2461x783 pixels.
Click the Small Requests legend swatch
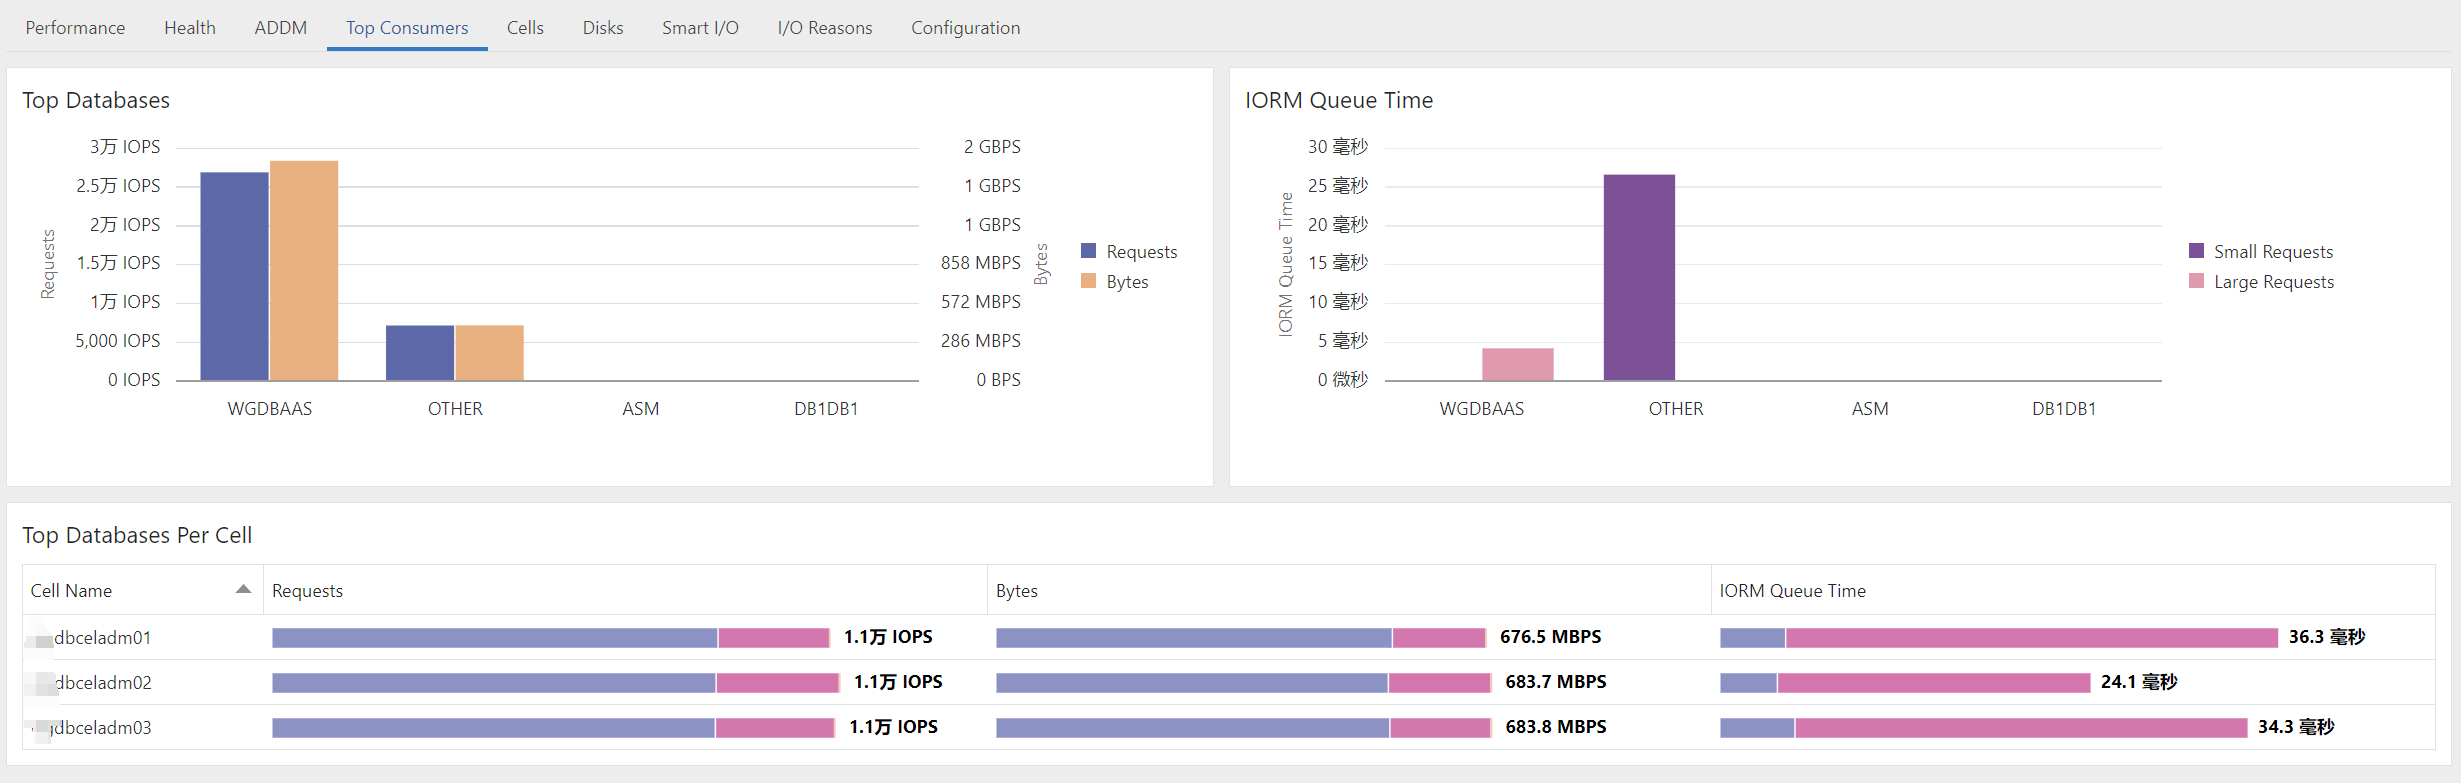coord(2196,251)
